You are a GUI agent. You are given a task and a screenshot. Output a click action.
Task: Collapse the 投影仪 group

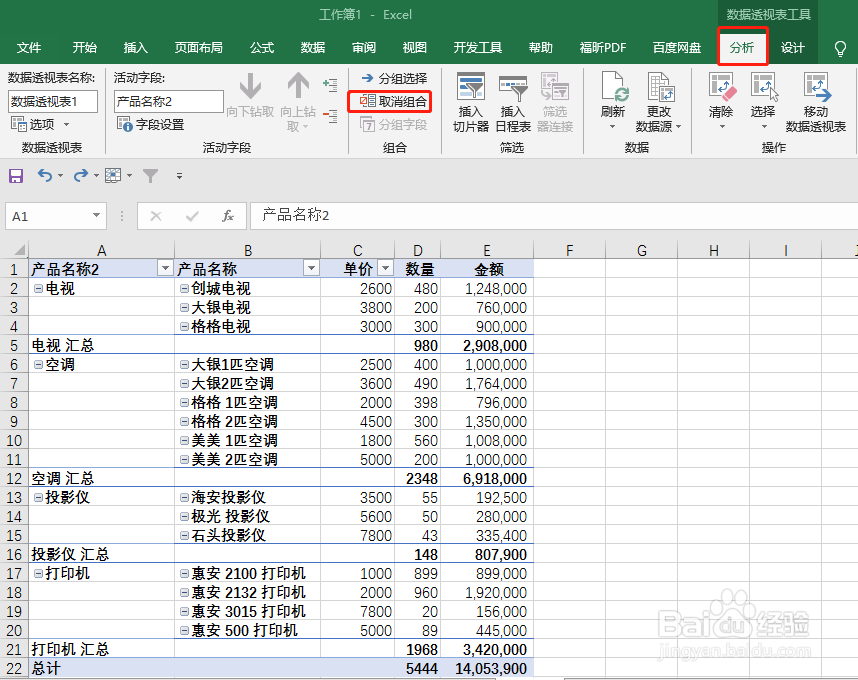[38, 497]
